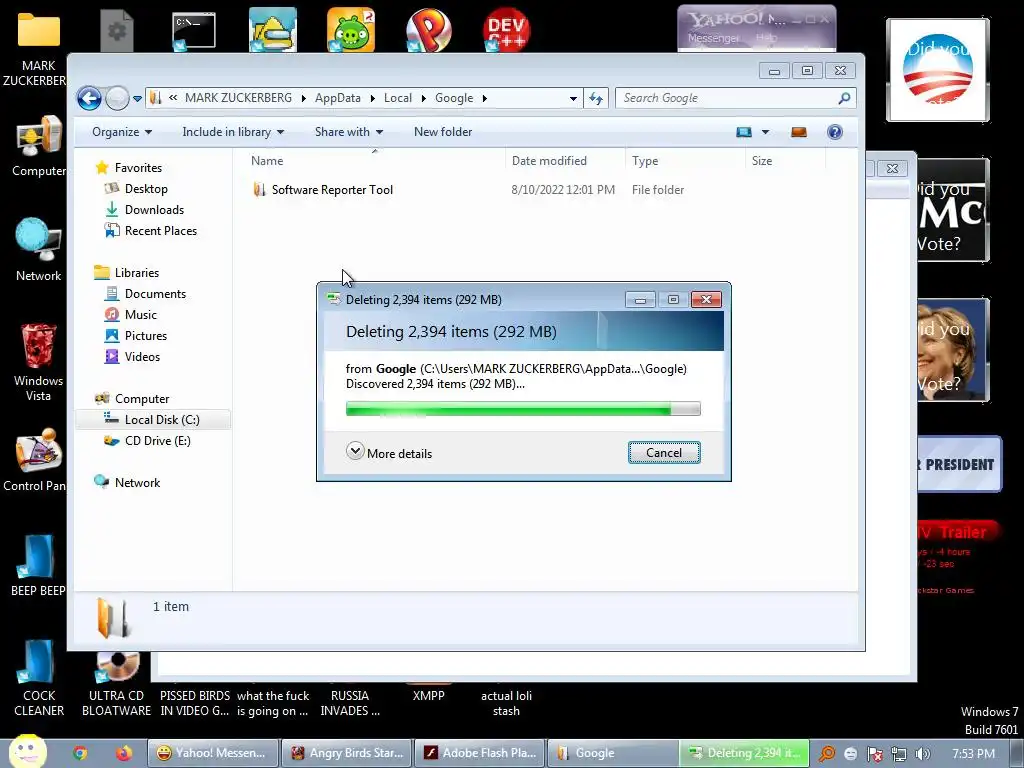
Task: Click AppData in address breadcrumb
Action: [x=338, y=98]
